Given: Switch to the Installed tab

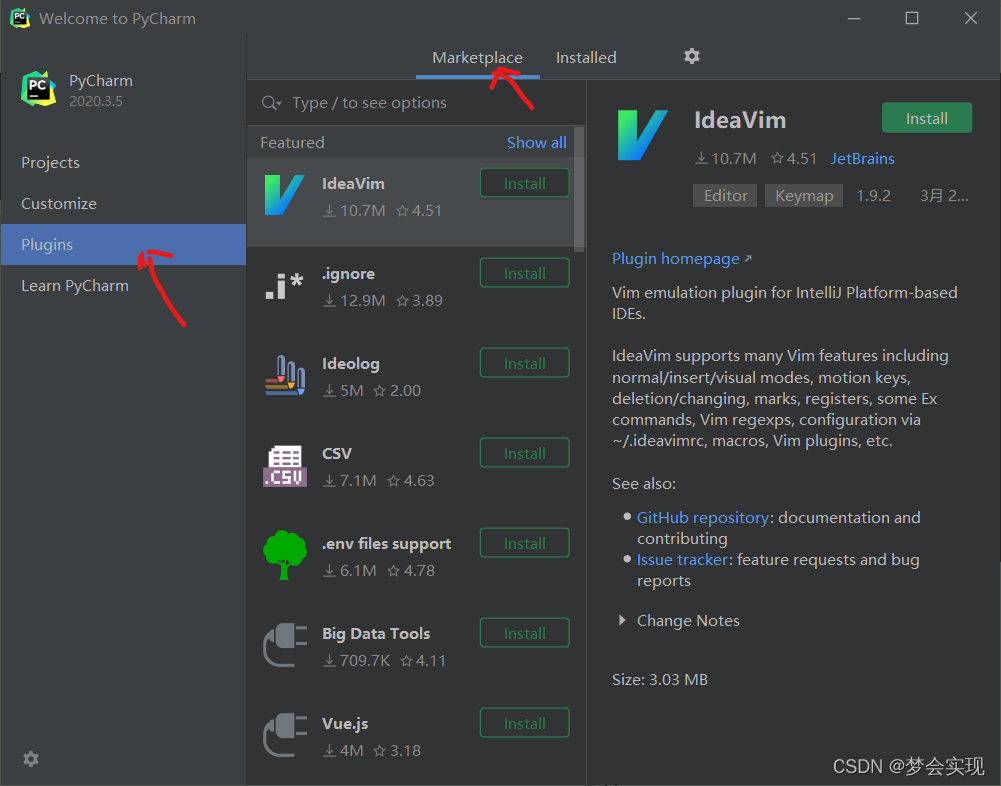Looking at the screenshot, I should pos(586,57).
